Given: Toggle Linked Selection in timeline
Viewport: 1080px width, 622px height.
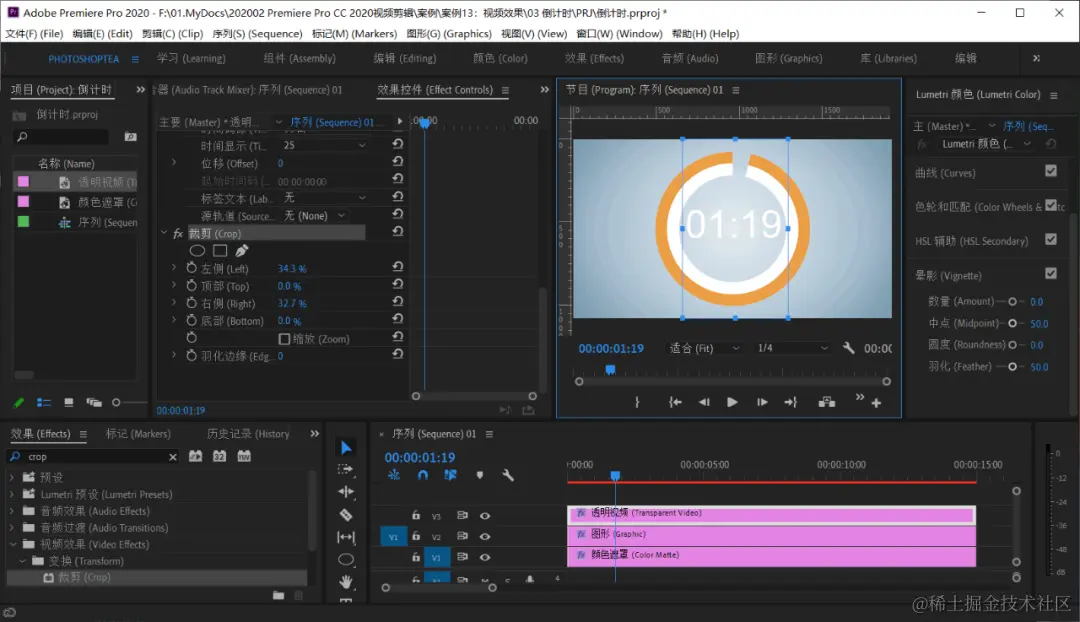Looking at the screenshot, I should (x=450, y=475).
